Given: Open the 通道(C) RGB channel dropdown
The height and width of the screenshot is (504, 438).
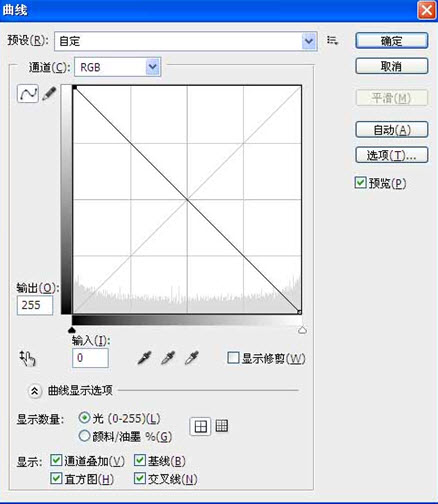Looking at the screenshot, I should click(x=118, y=67).
